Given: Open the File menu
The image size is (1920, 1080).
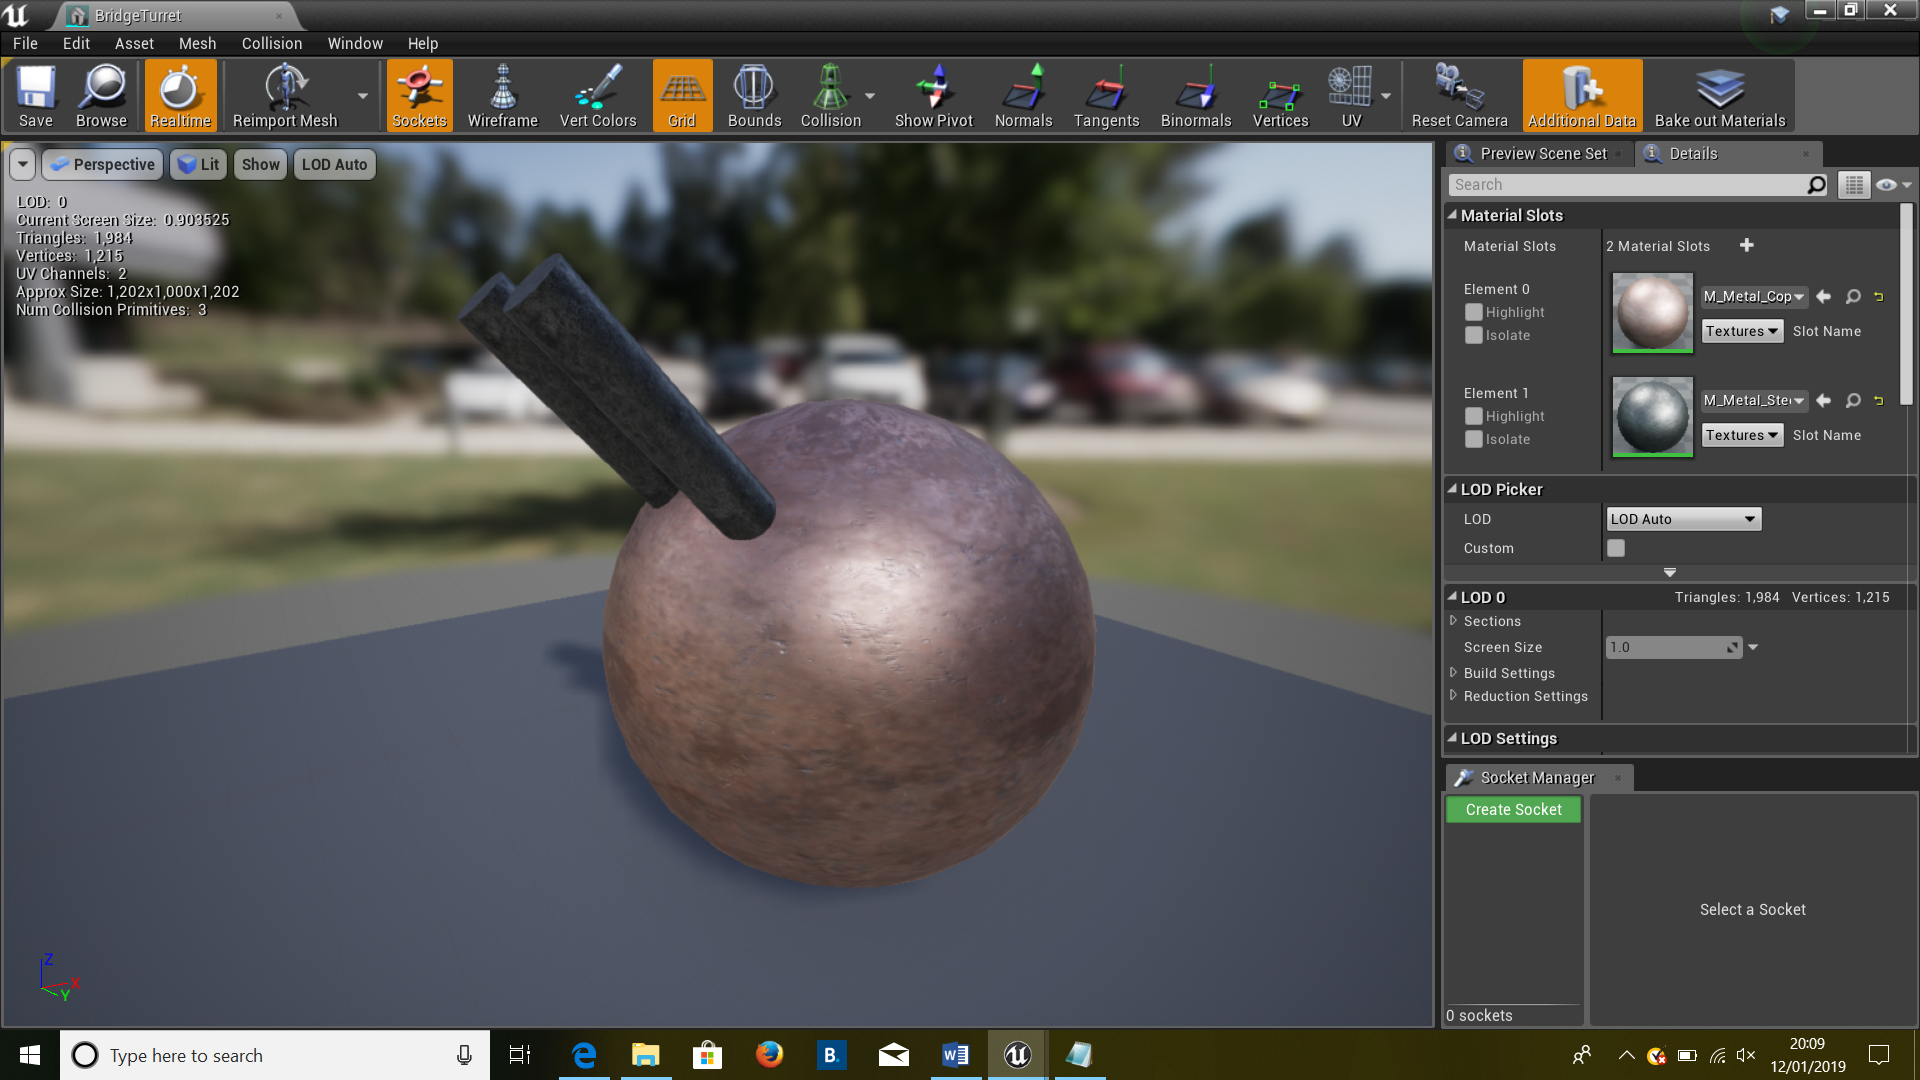Looking at the screenshot, I should click(x=25, y=43).
